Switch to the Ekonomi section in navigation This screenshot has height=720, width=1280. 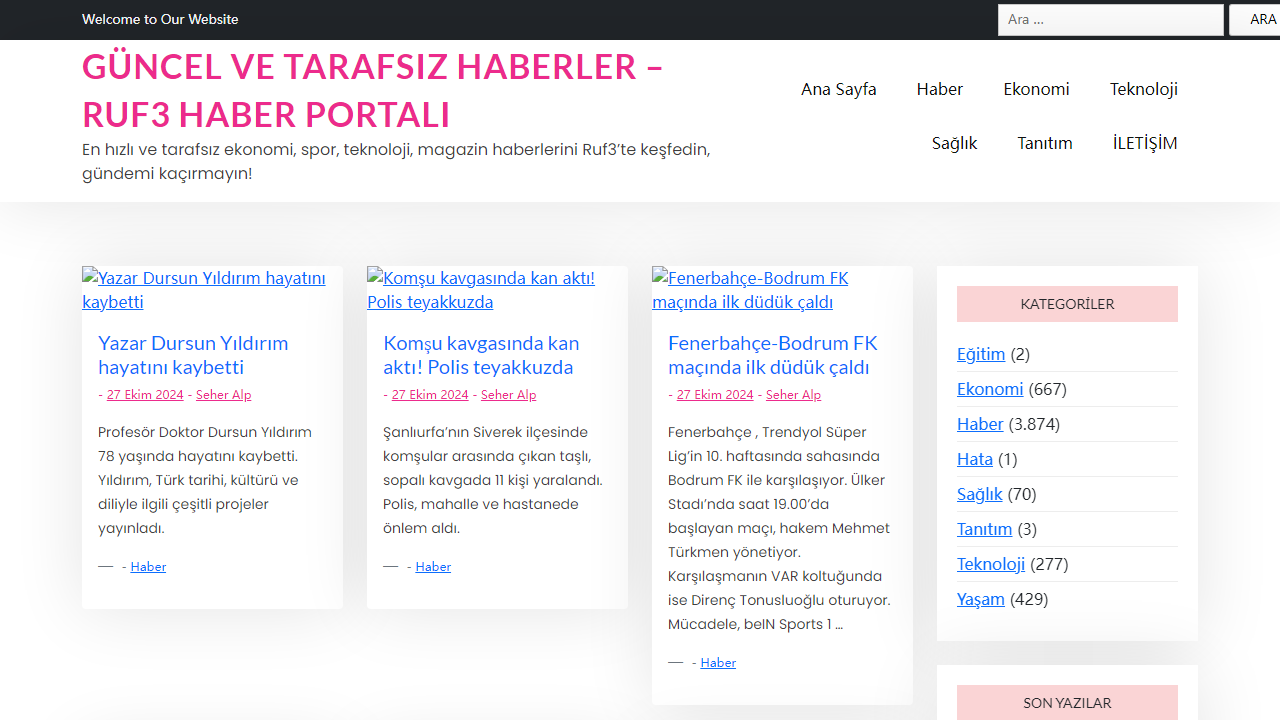click(1036, 89)
